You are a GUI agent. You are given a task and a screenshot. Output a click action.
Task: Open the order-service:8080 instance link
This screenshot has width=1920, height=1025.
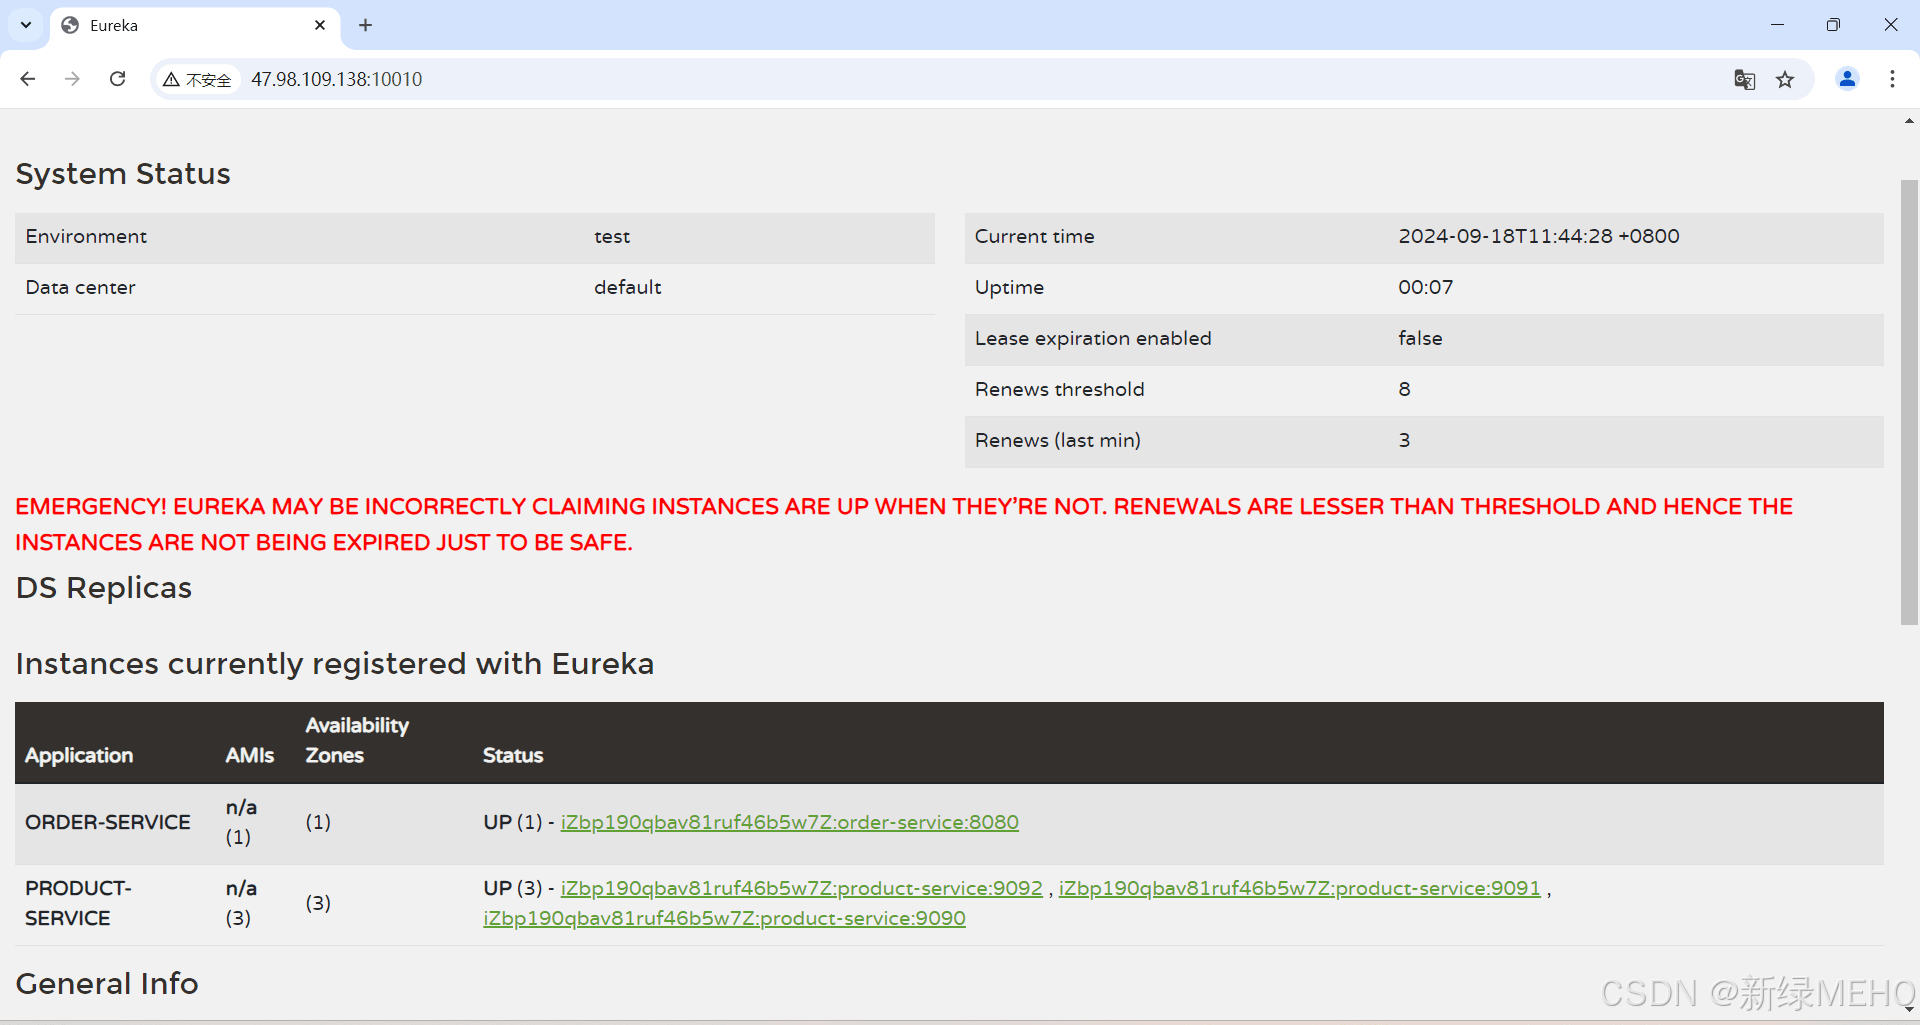point(790,822)
